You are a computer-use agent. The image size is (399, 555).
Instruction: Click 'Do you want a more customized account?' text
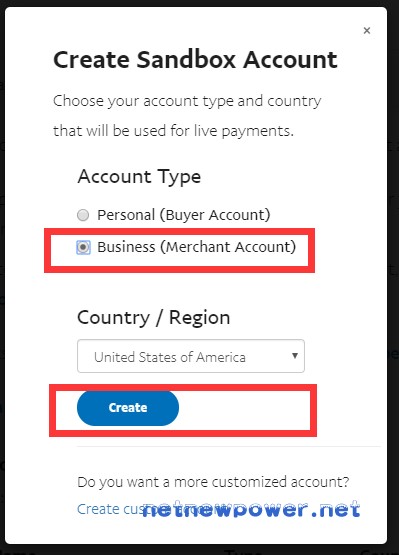coord(213,482)
